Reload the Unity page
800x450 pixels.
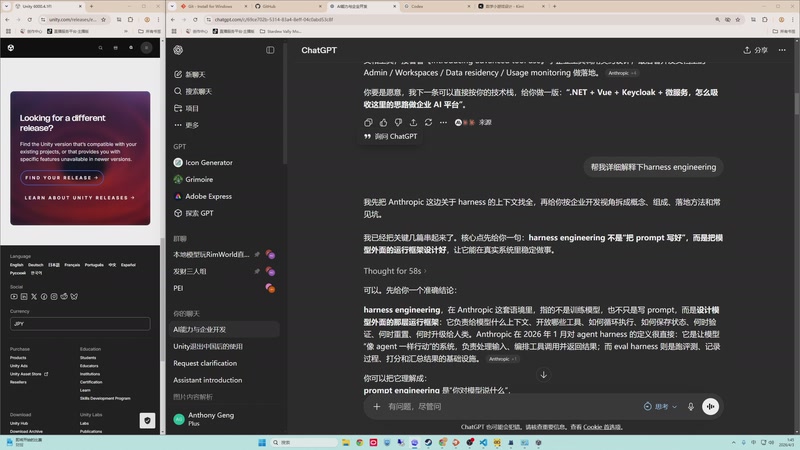[x=30, y=19]
